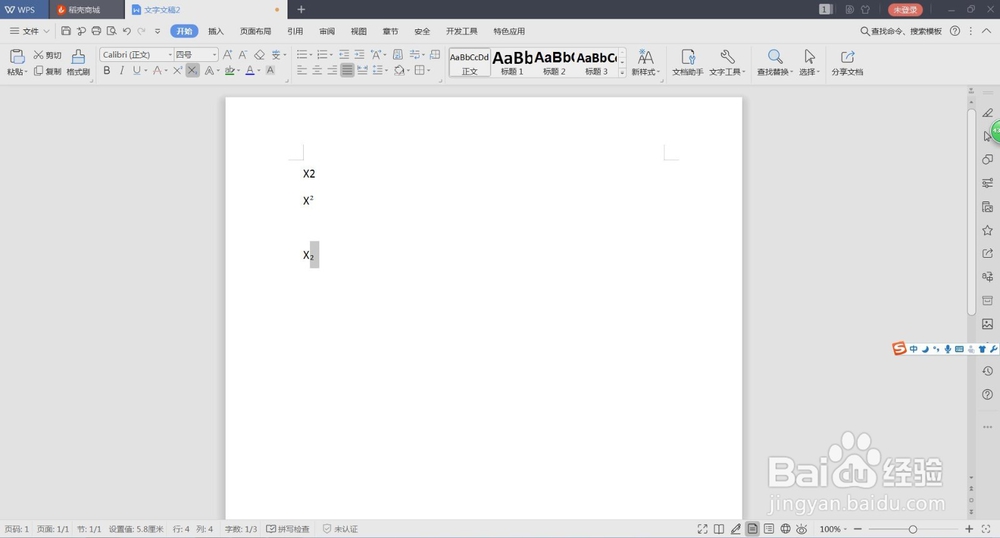The height and width of the screenshot is (538, 1000).
Task: Open the New Style (新样式) dropdown
Action: point(645,71)
